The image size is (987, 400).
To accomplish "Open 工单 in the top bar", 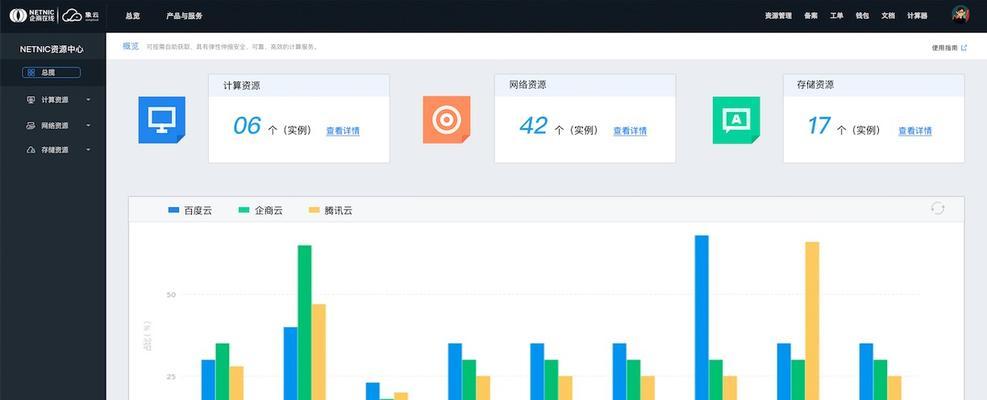I will coord(837,16).
